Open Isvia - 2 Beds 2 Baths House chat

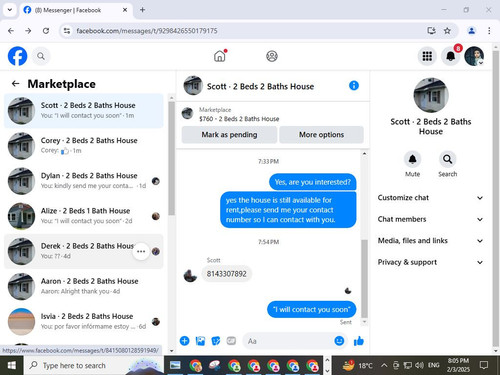(84, 322)
